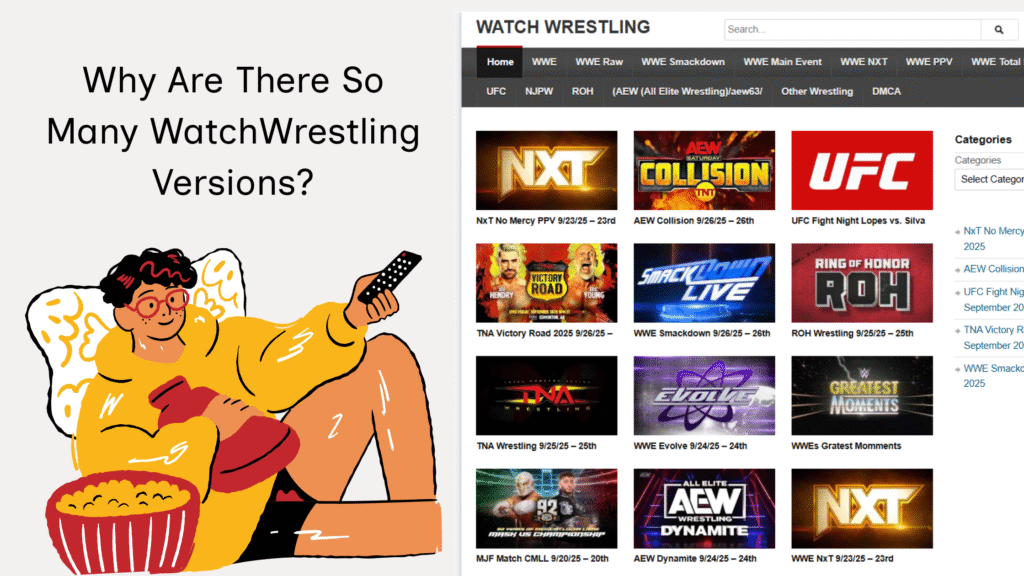Open the Smackdown Live thumbnail

pyautogui.click(x=704, y=283)
